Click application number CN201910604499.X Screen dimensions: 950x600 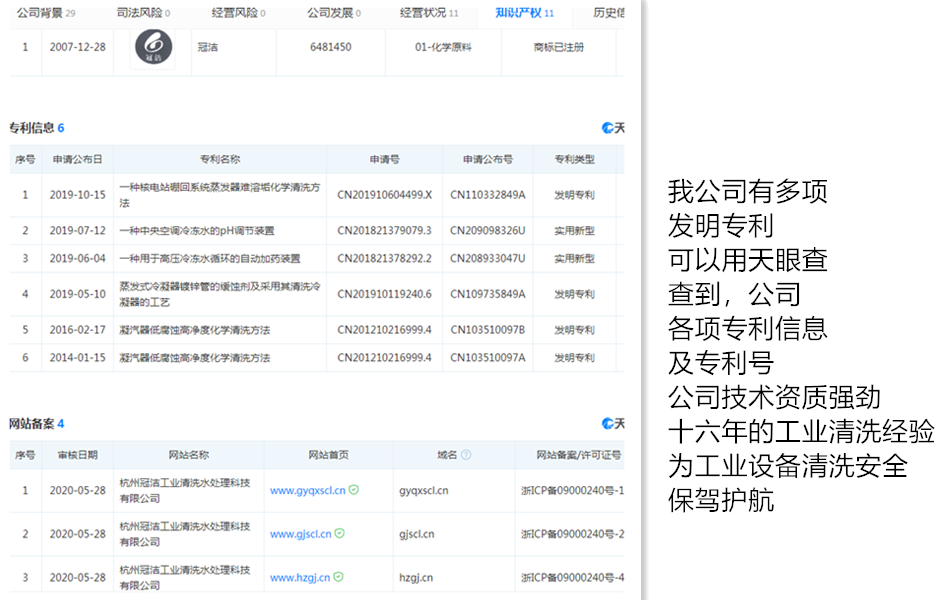coord(384,194)
